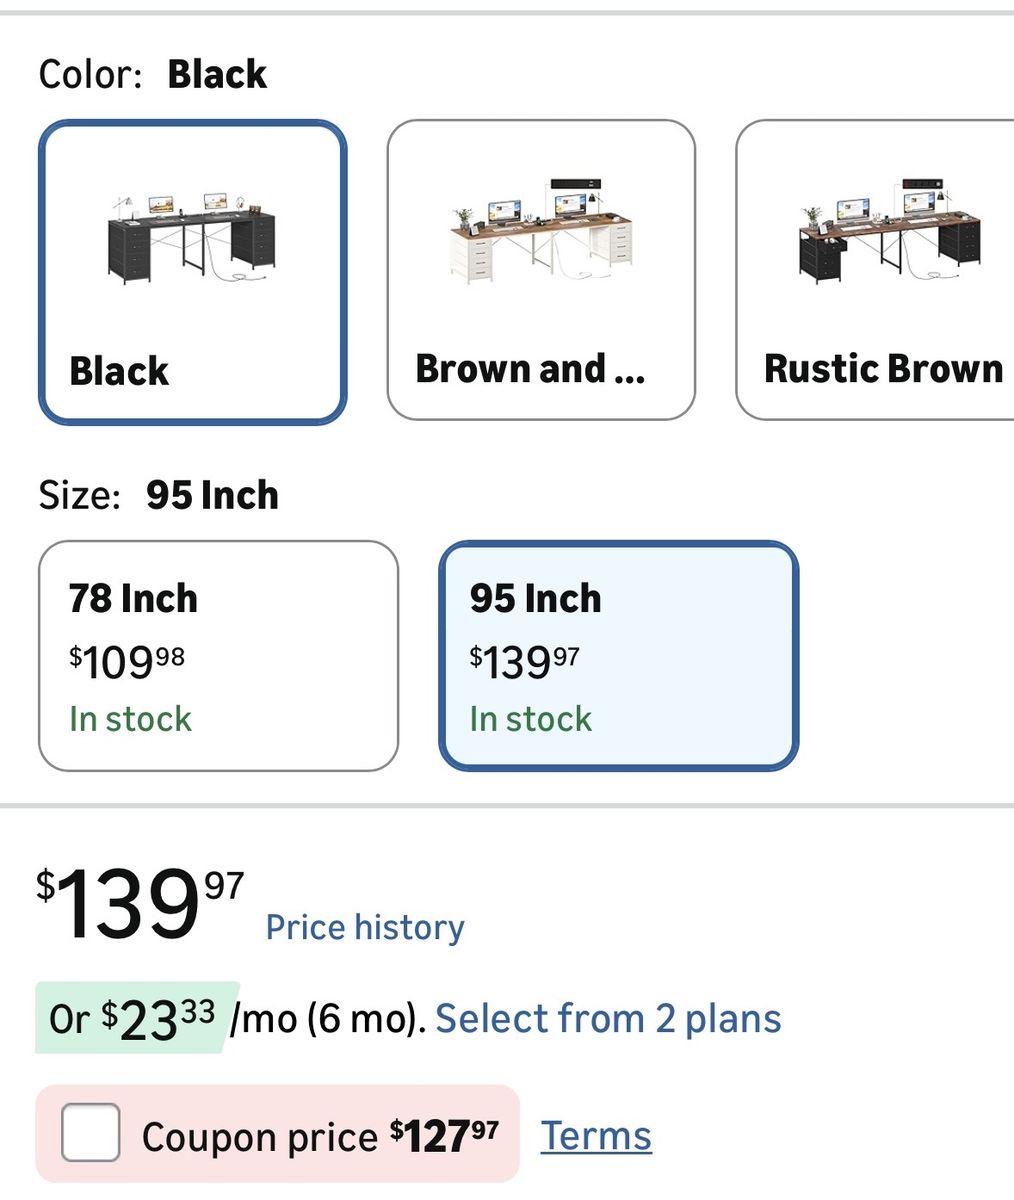1014x1200 pixels.
Task: Select the 95 Inch size option
Action: [618, 655]
